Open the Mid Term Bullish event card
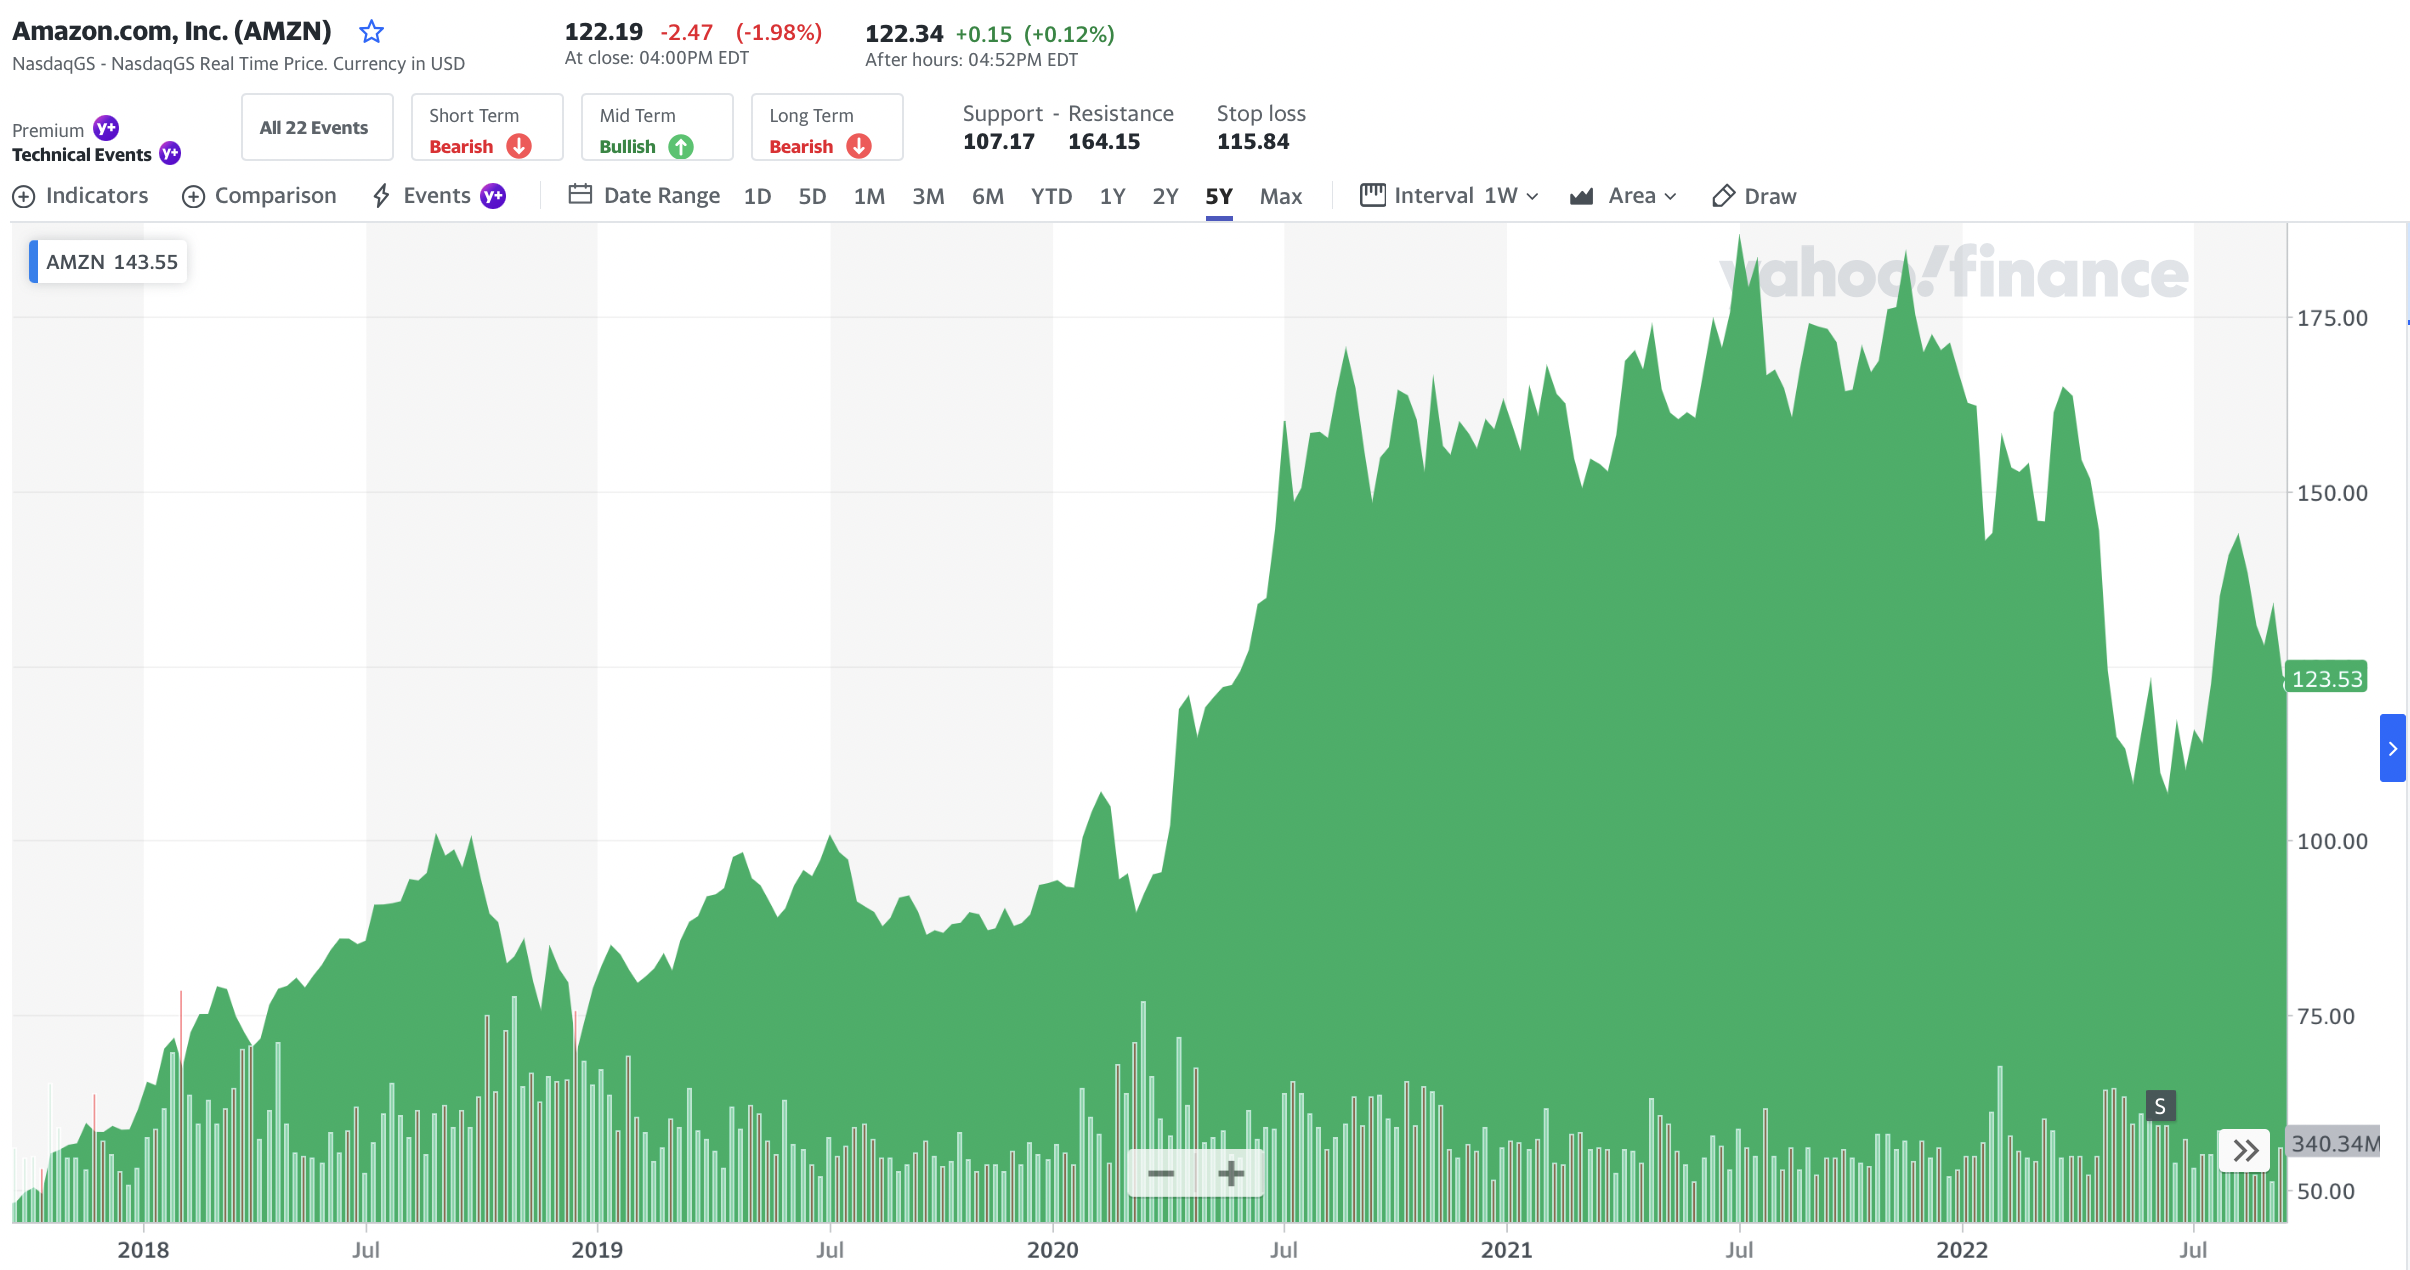 coord(657,127)
